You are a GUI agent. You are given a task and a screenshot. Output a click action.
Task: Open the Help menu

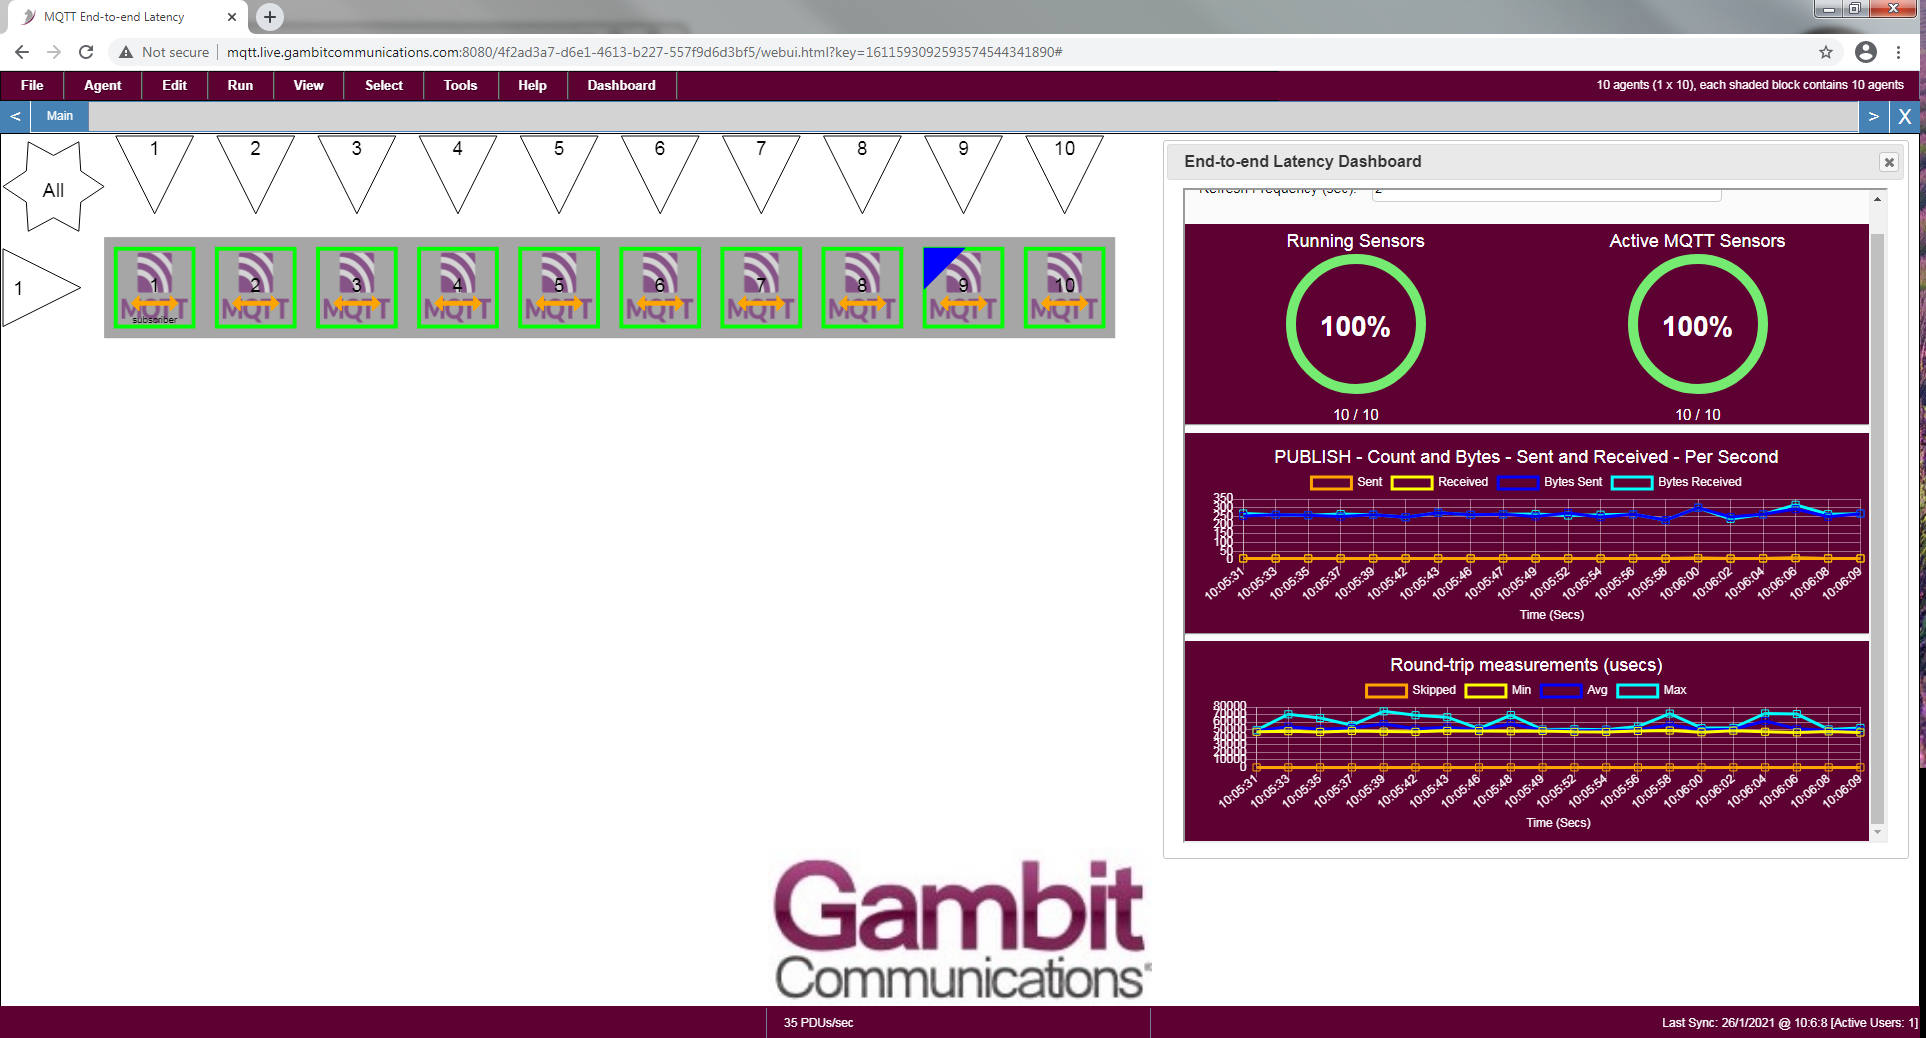point(532,86)
